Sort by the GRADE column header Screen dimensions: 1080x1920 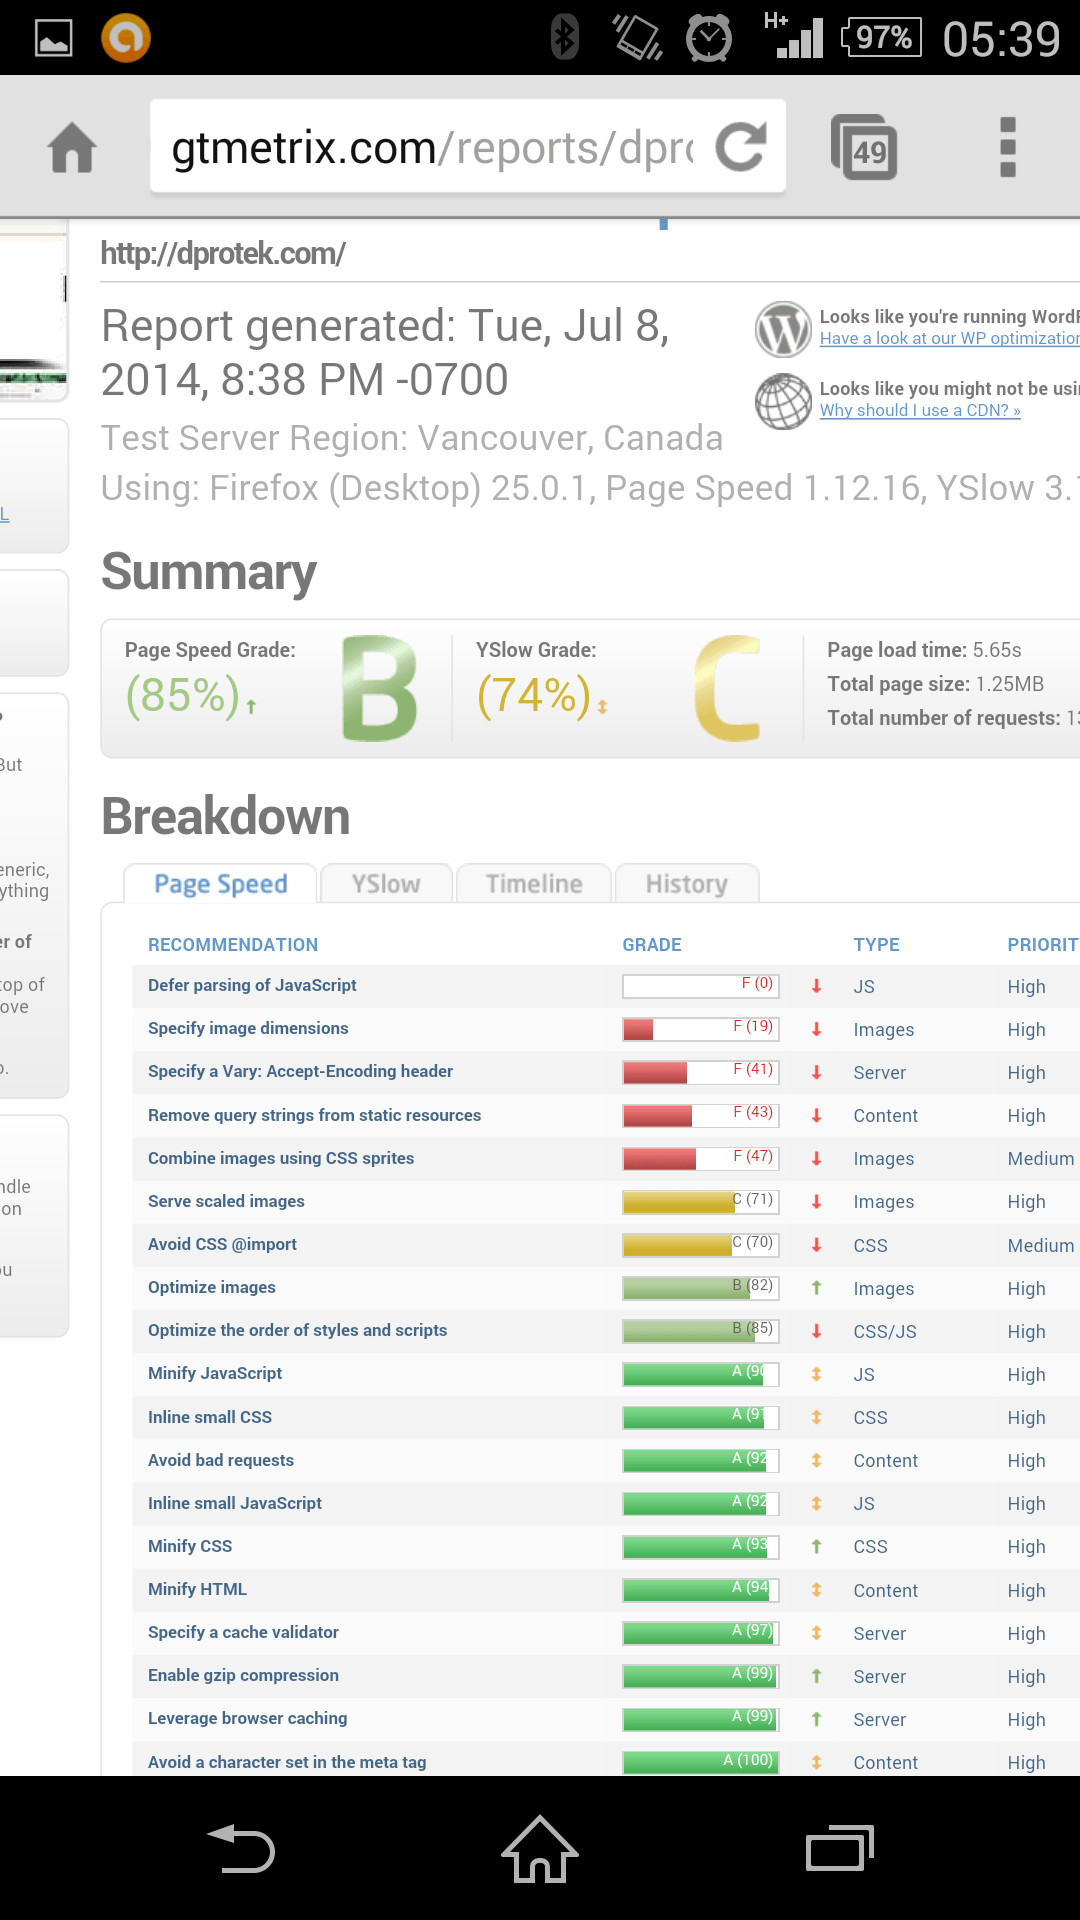[652, 945]
